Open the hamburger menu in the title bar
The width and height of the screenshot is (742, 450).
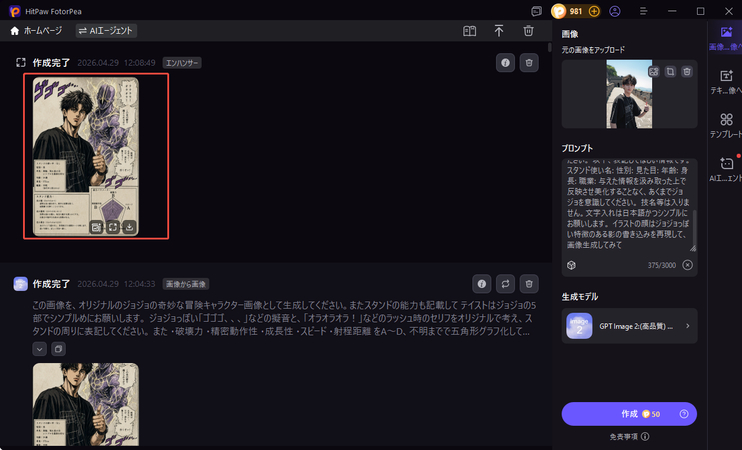[644, 11]
